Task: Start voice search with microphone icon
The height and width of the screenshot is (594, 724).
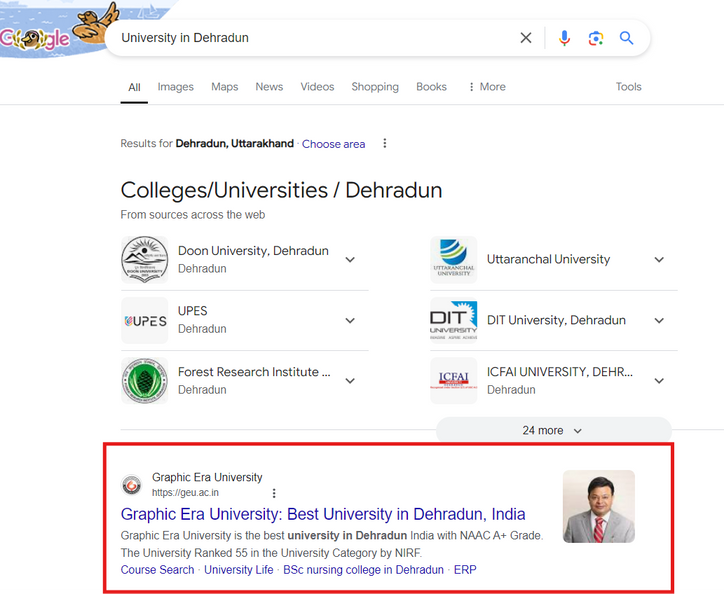Action: click(x=564, y=38)
